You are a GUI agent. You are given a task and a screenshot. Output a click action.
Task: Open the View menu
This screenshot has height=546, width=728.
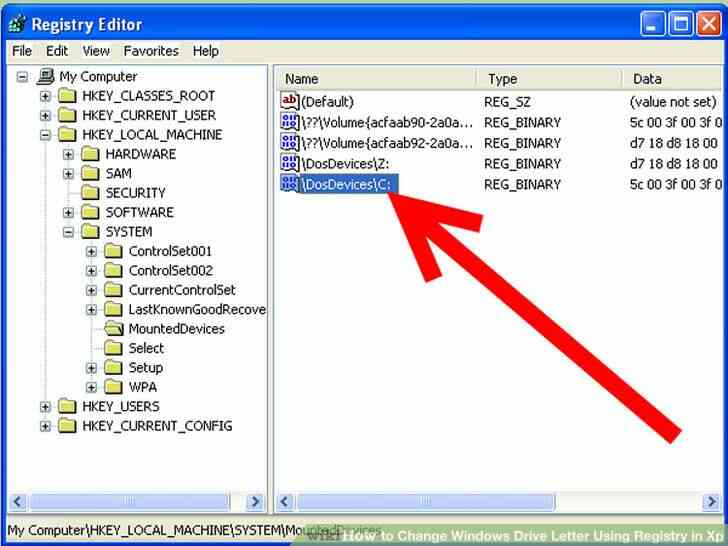tap(96, 51)
